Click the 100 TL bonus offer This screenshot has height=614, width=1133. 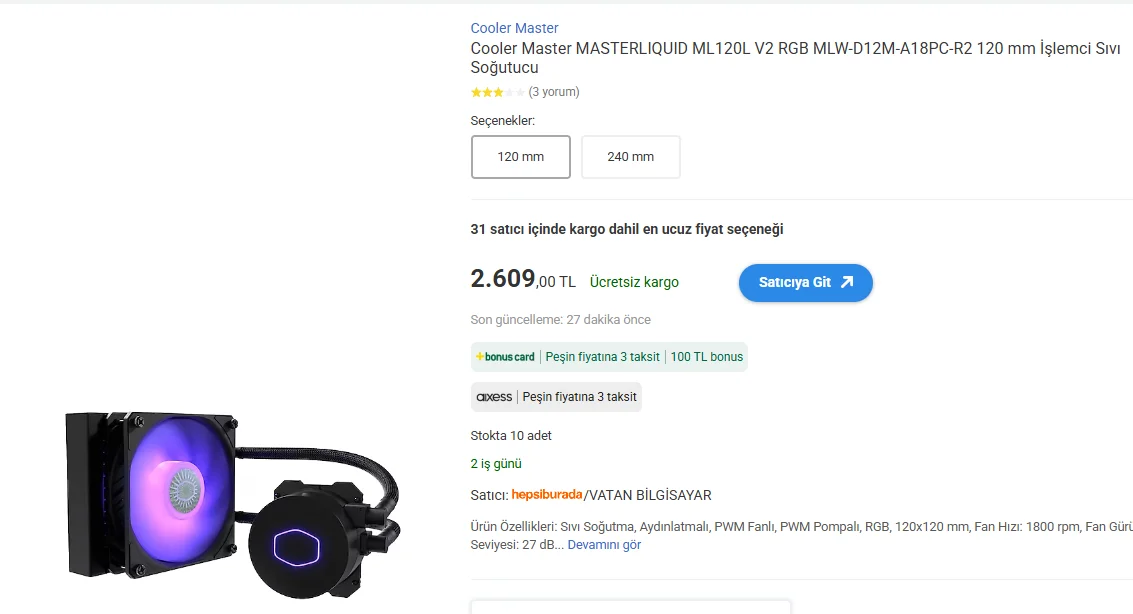[707, 357]
